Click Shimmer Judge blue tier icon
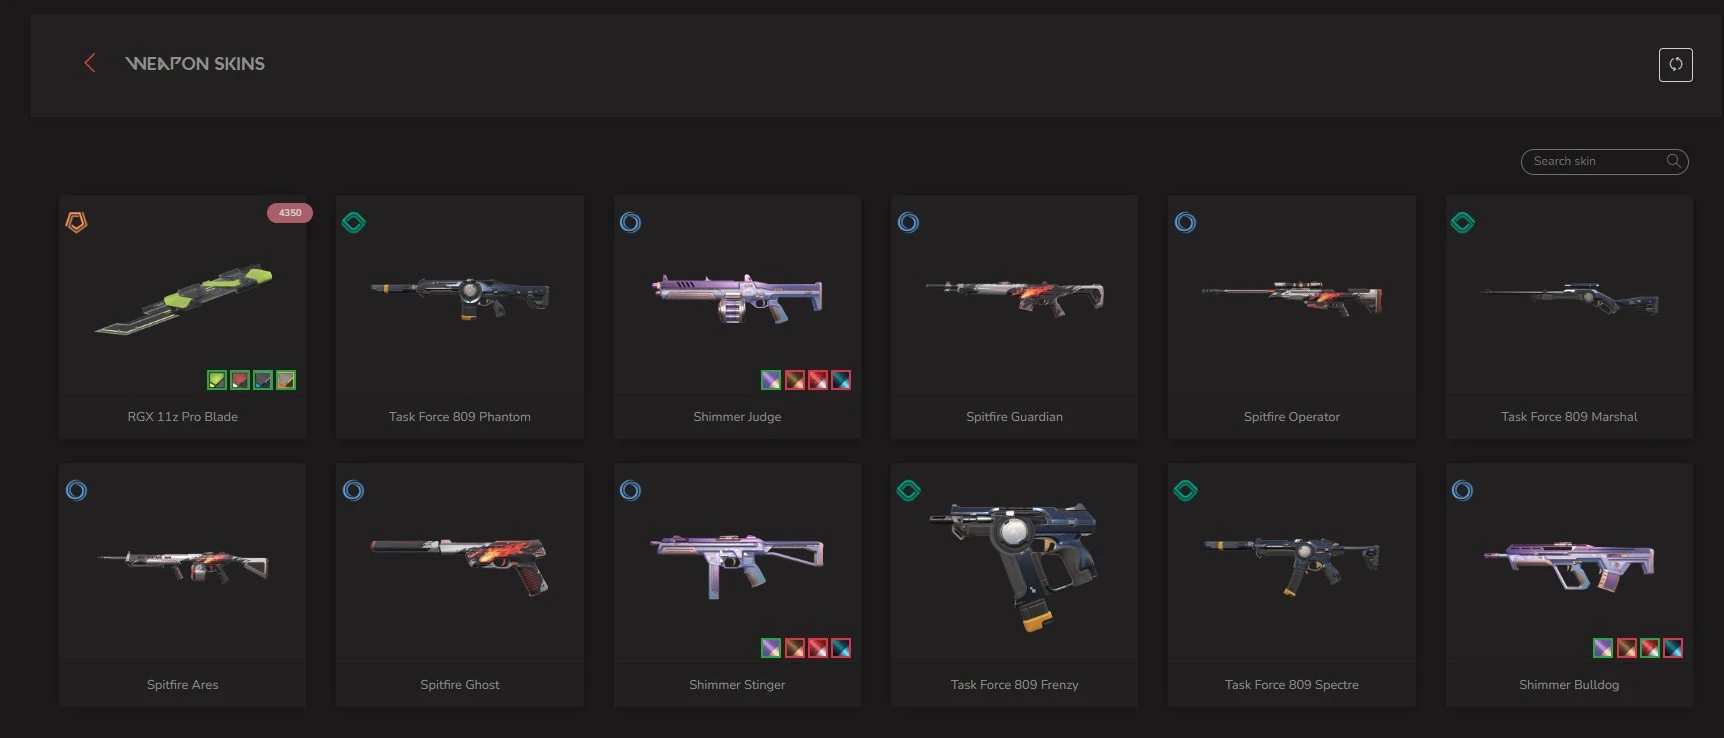 [x=630, y=222]
